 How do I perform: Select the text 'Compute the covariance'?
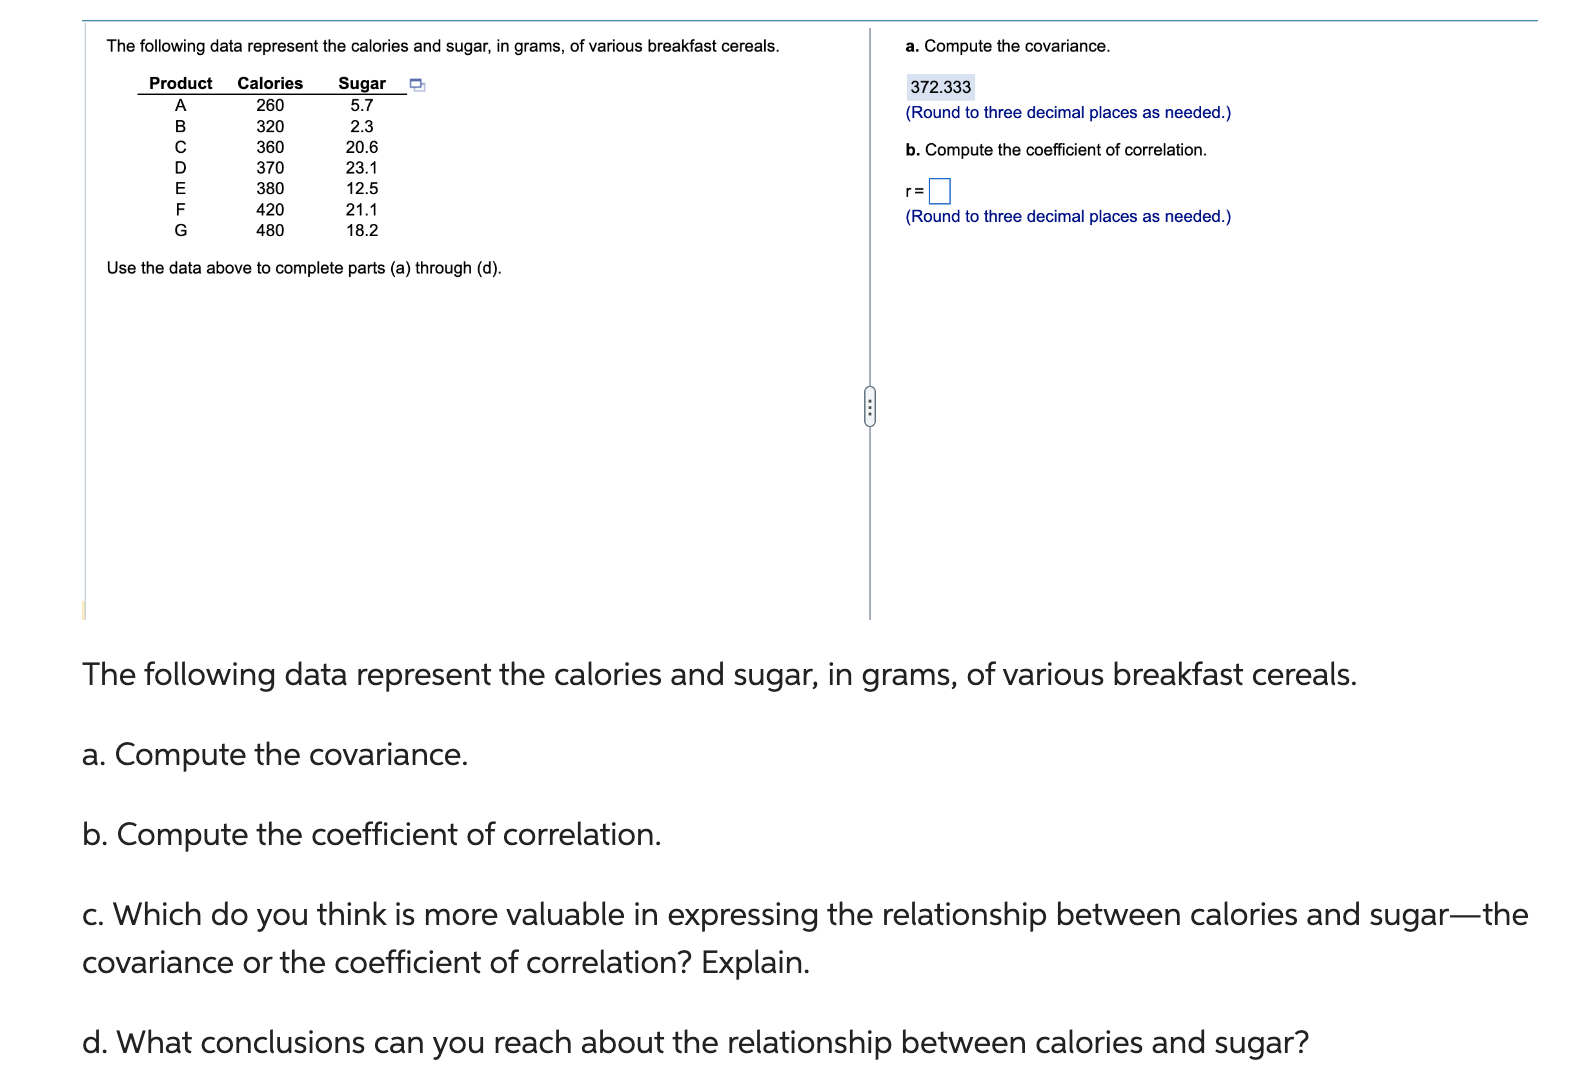click(1007, 46)
